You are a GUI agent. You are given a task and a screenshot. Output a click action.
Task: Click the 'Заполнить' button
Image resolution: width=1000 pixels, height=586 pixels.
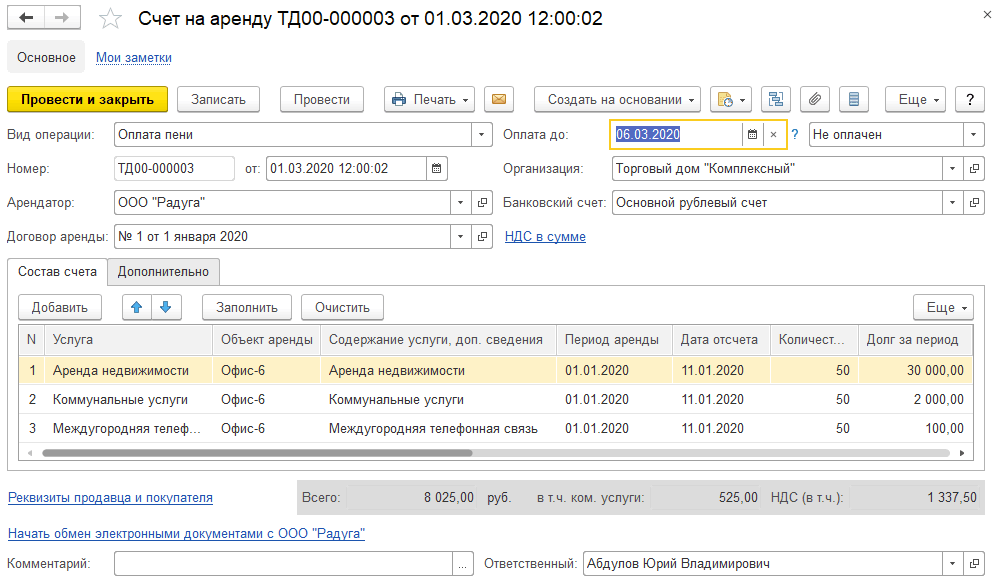pyautogui.click(x=247, y=307)
